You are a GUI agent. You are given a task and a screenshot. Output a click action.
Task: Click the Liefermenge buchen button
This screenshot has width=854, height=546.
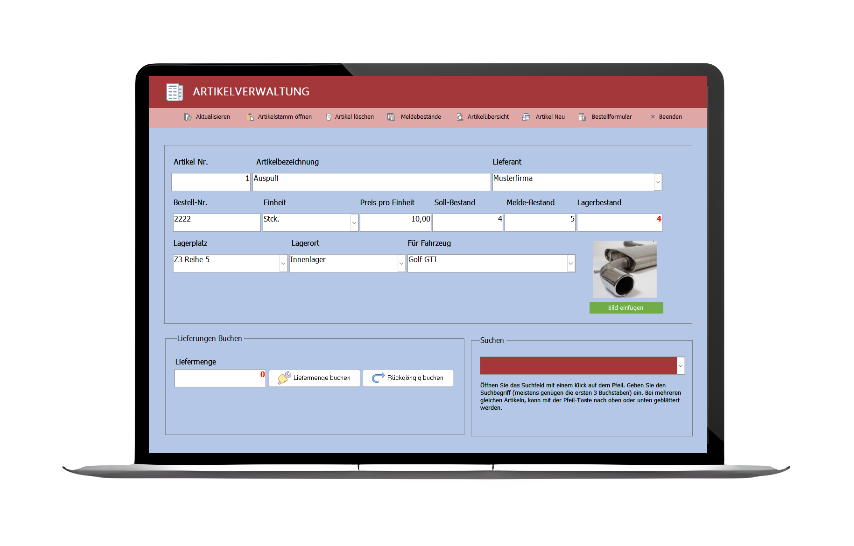pyautogui.click(x=313, y=378)
